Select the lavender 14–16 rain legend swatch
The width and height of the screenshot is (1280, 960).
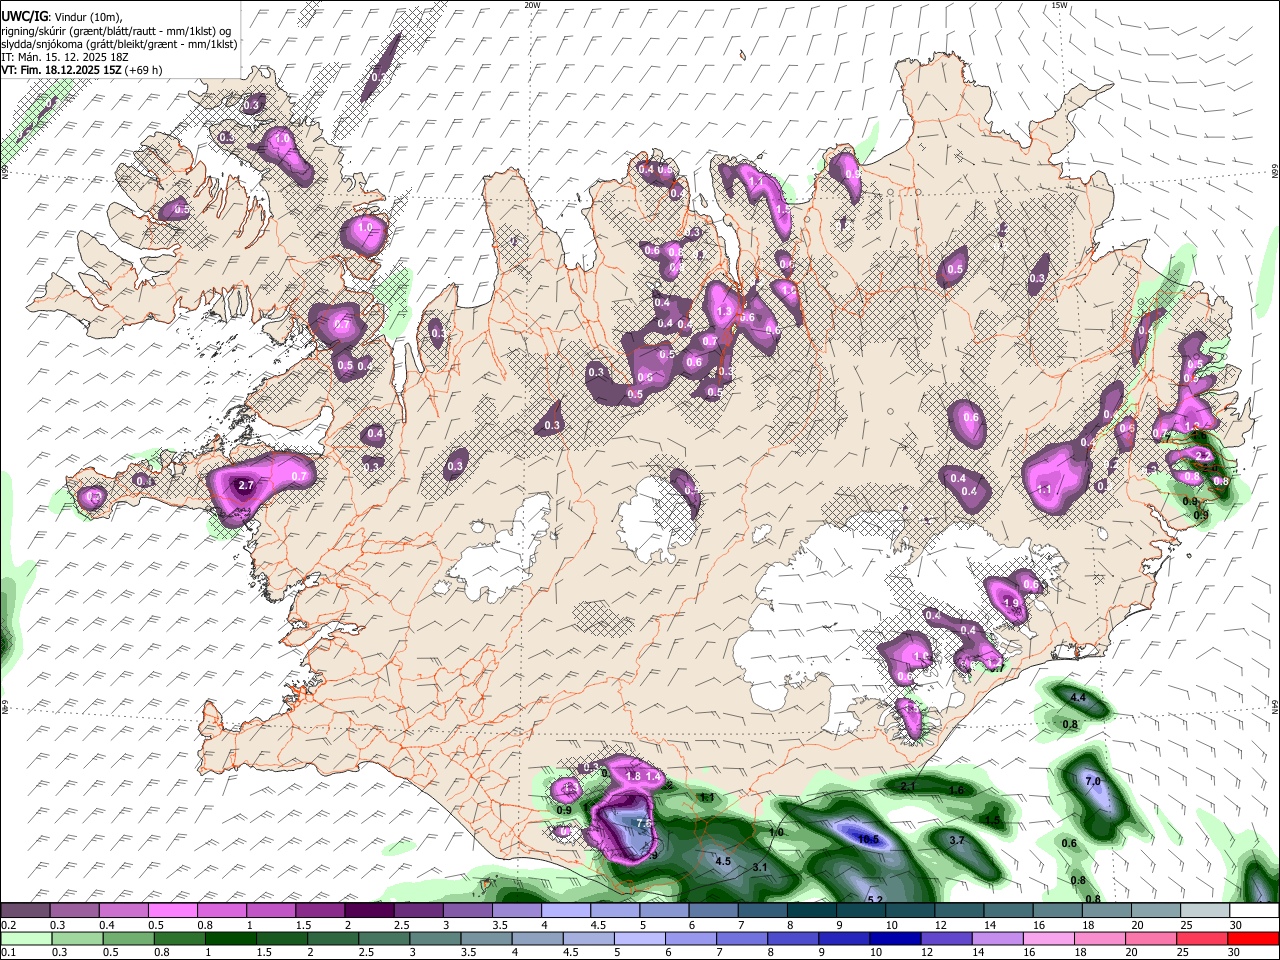click(998, 939)
